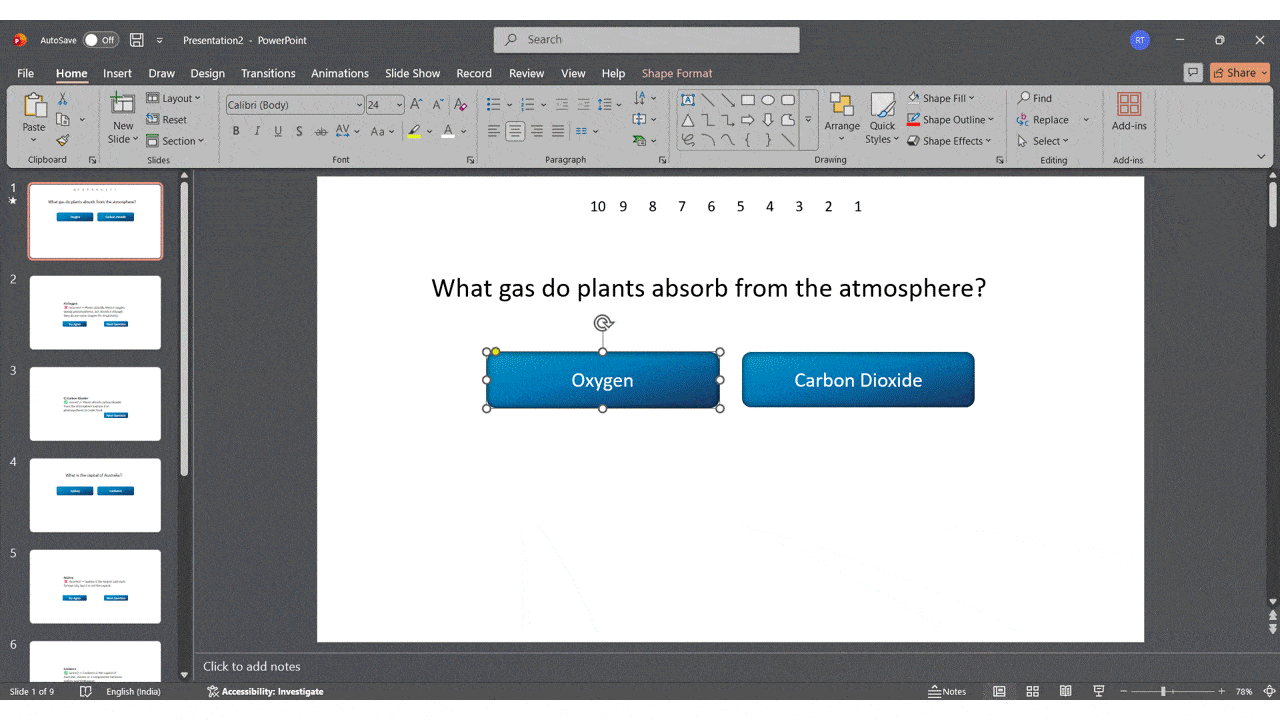Click the Share button
This screenshot has width=1280, height=720.
[x=1239, y=72]
